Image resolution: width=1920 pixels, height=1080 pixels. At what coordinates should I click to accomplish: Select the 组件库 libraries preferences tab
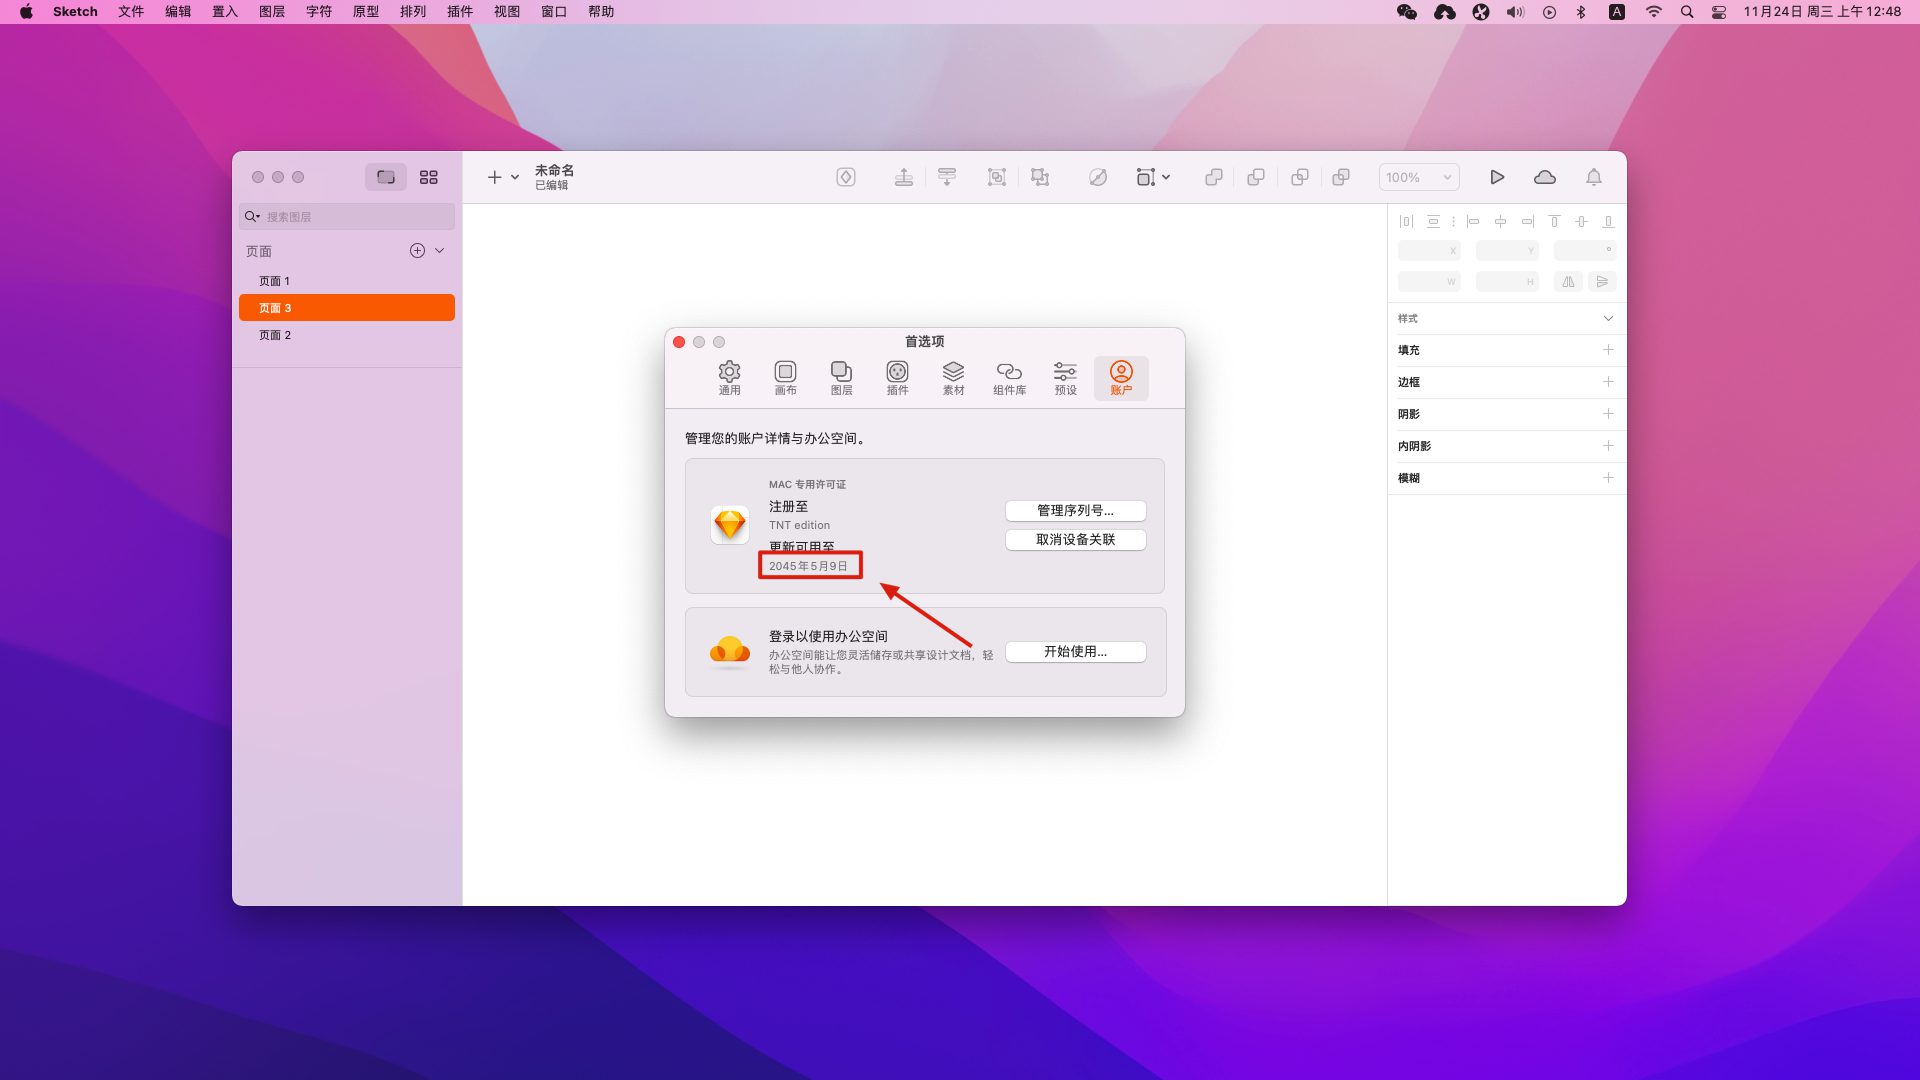(1009, 378)
